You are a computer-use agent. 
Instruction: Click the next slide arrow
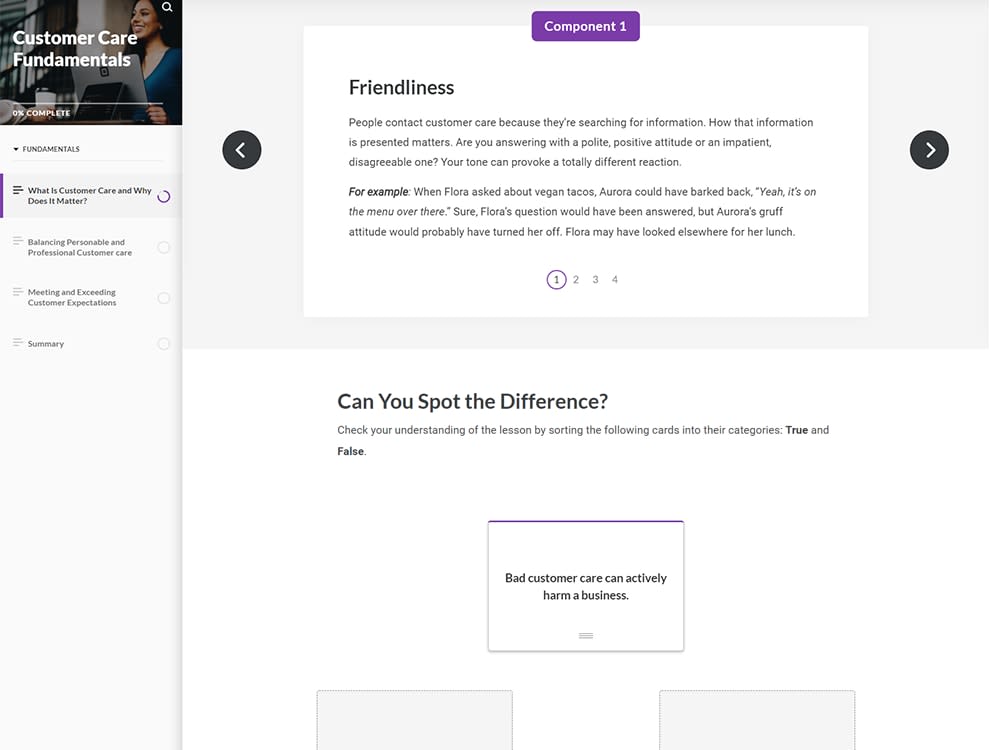point(929,149)
